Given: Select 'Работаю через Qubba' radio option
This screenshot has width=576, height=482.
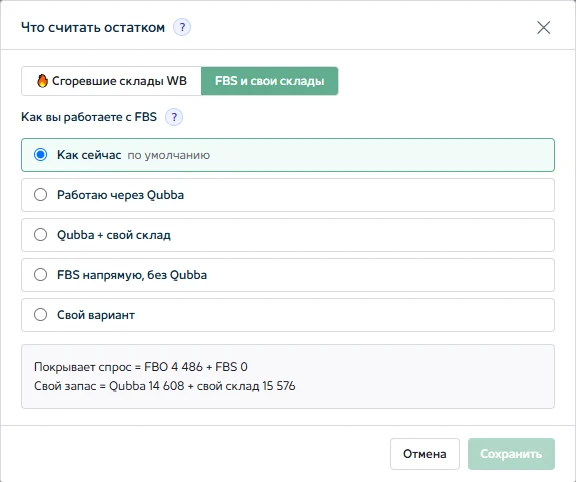Looking at the screenshot, I should tap(288, 195).
